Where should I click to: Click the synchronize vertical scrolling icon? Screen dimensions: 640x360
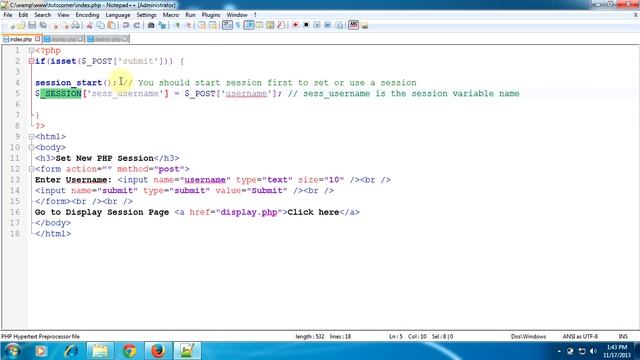click(202, 25)
